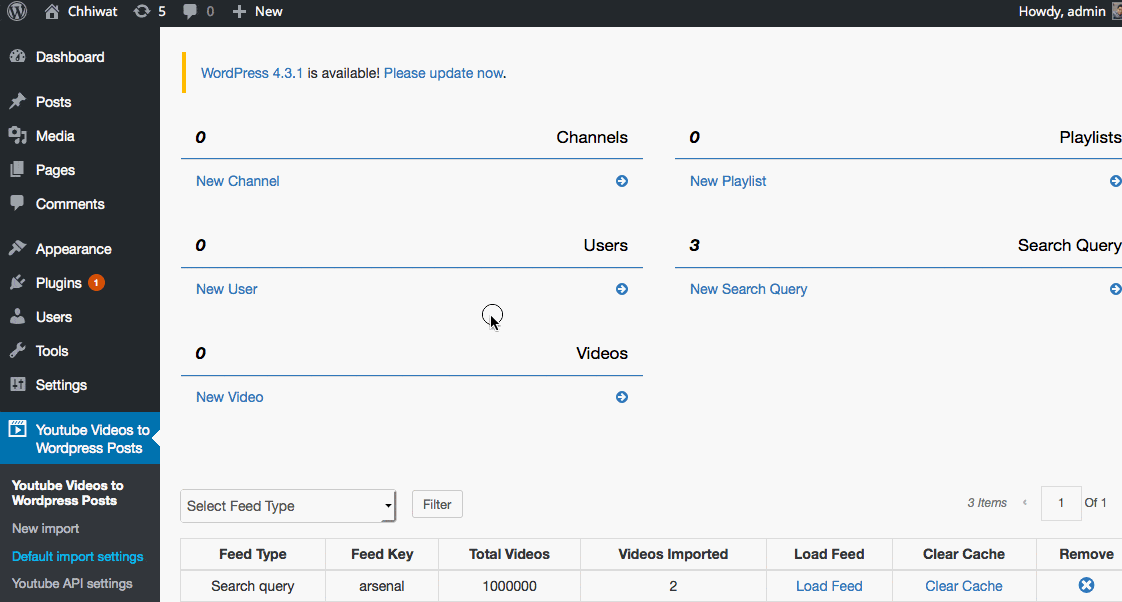Click Howdy, admin account menu
The height and width of the screenshot is (602, 1122).
tap(1062, 11)
